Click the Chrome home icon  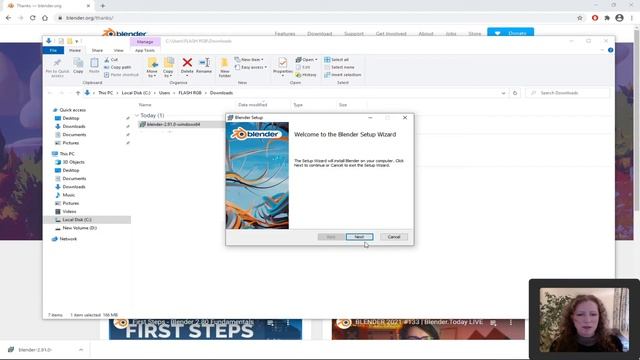click(x=45, y=18)
